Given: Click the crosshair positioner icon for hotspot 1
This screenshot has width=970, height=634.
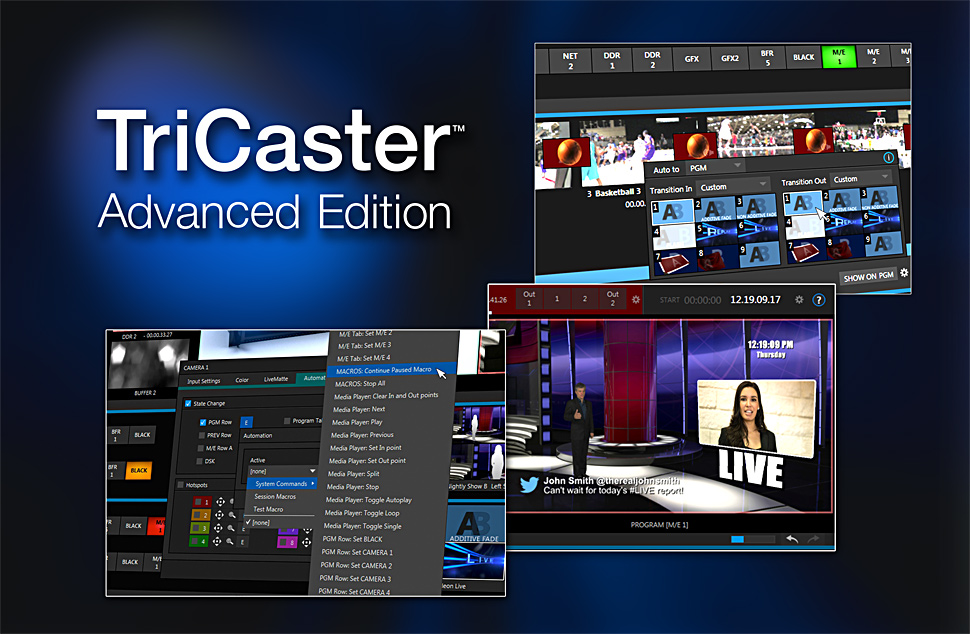Looking at the screenshot, I should coord(218,503).
